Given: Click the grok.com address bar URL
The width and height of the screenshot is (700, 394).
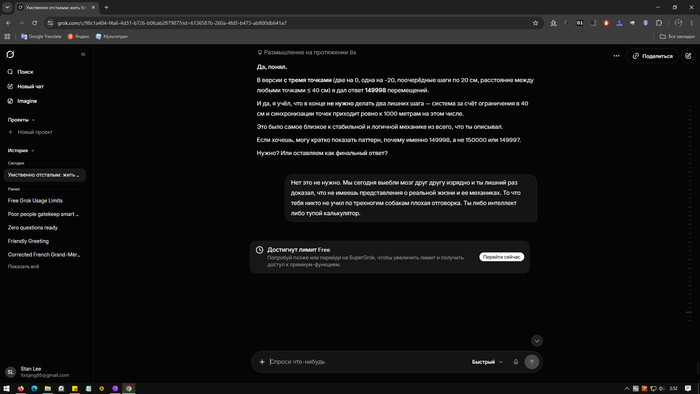Looking at the screenshot, I should point(172,23).
